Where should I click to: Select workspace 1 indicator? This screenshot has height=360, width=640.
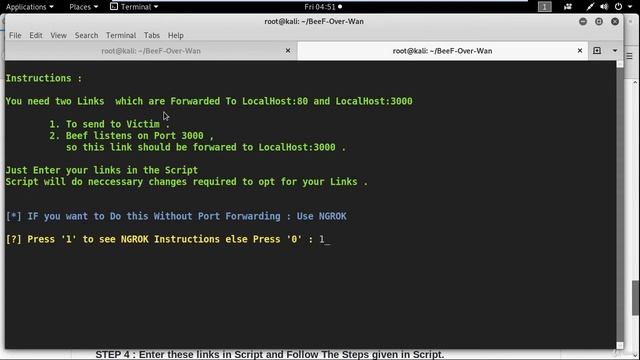coord(544,7)
